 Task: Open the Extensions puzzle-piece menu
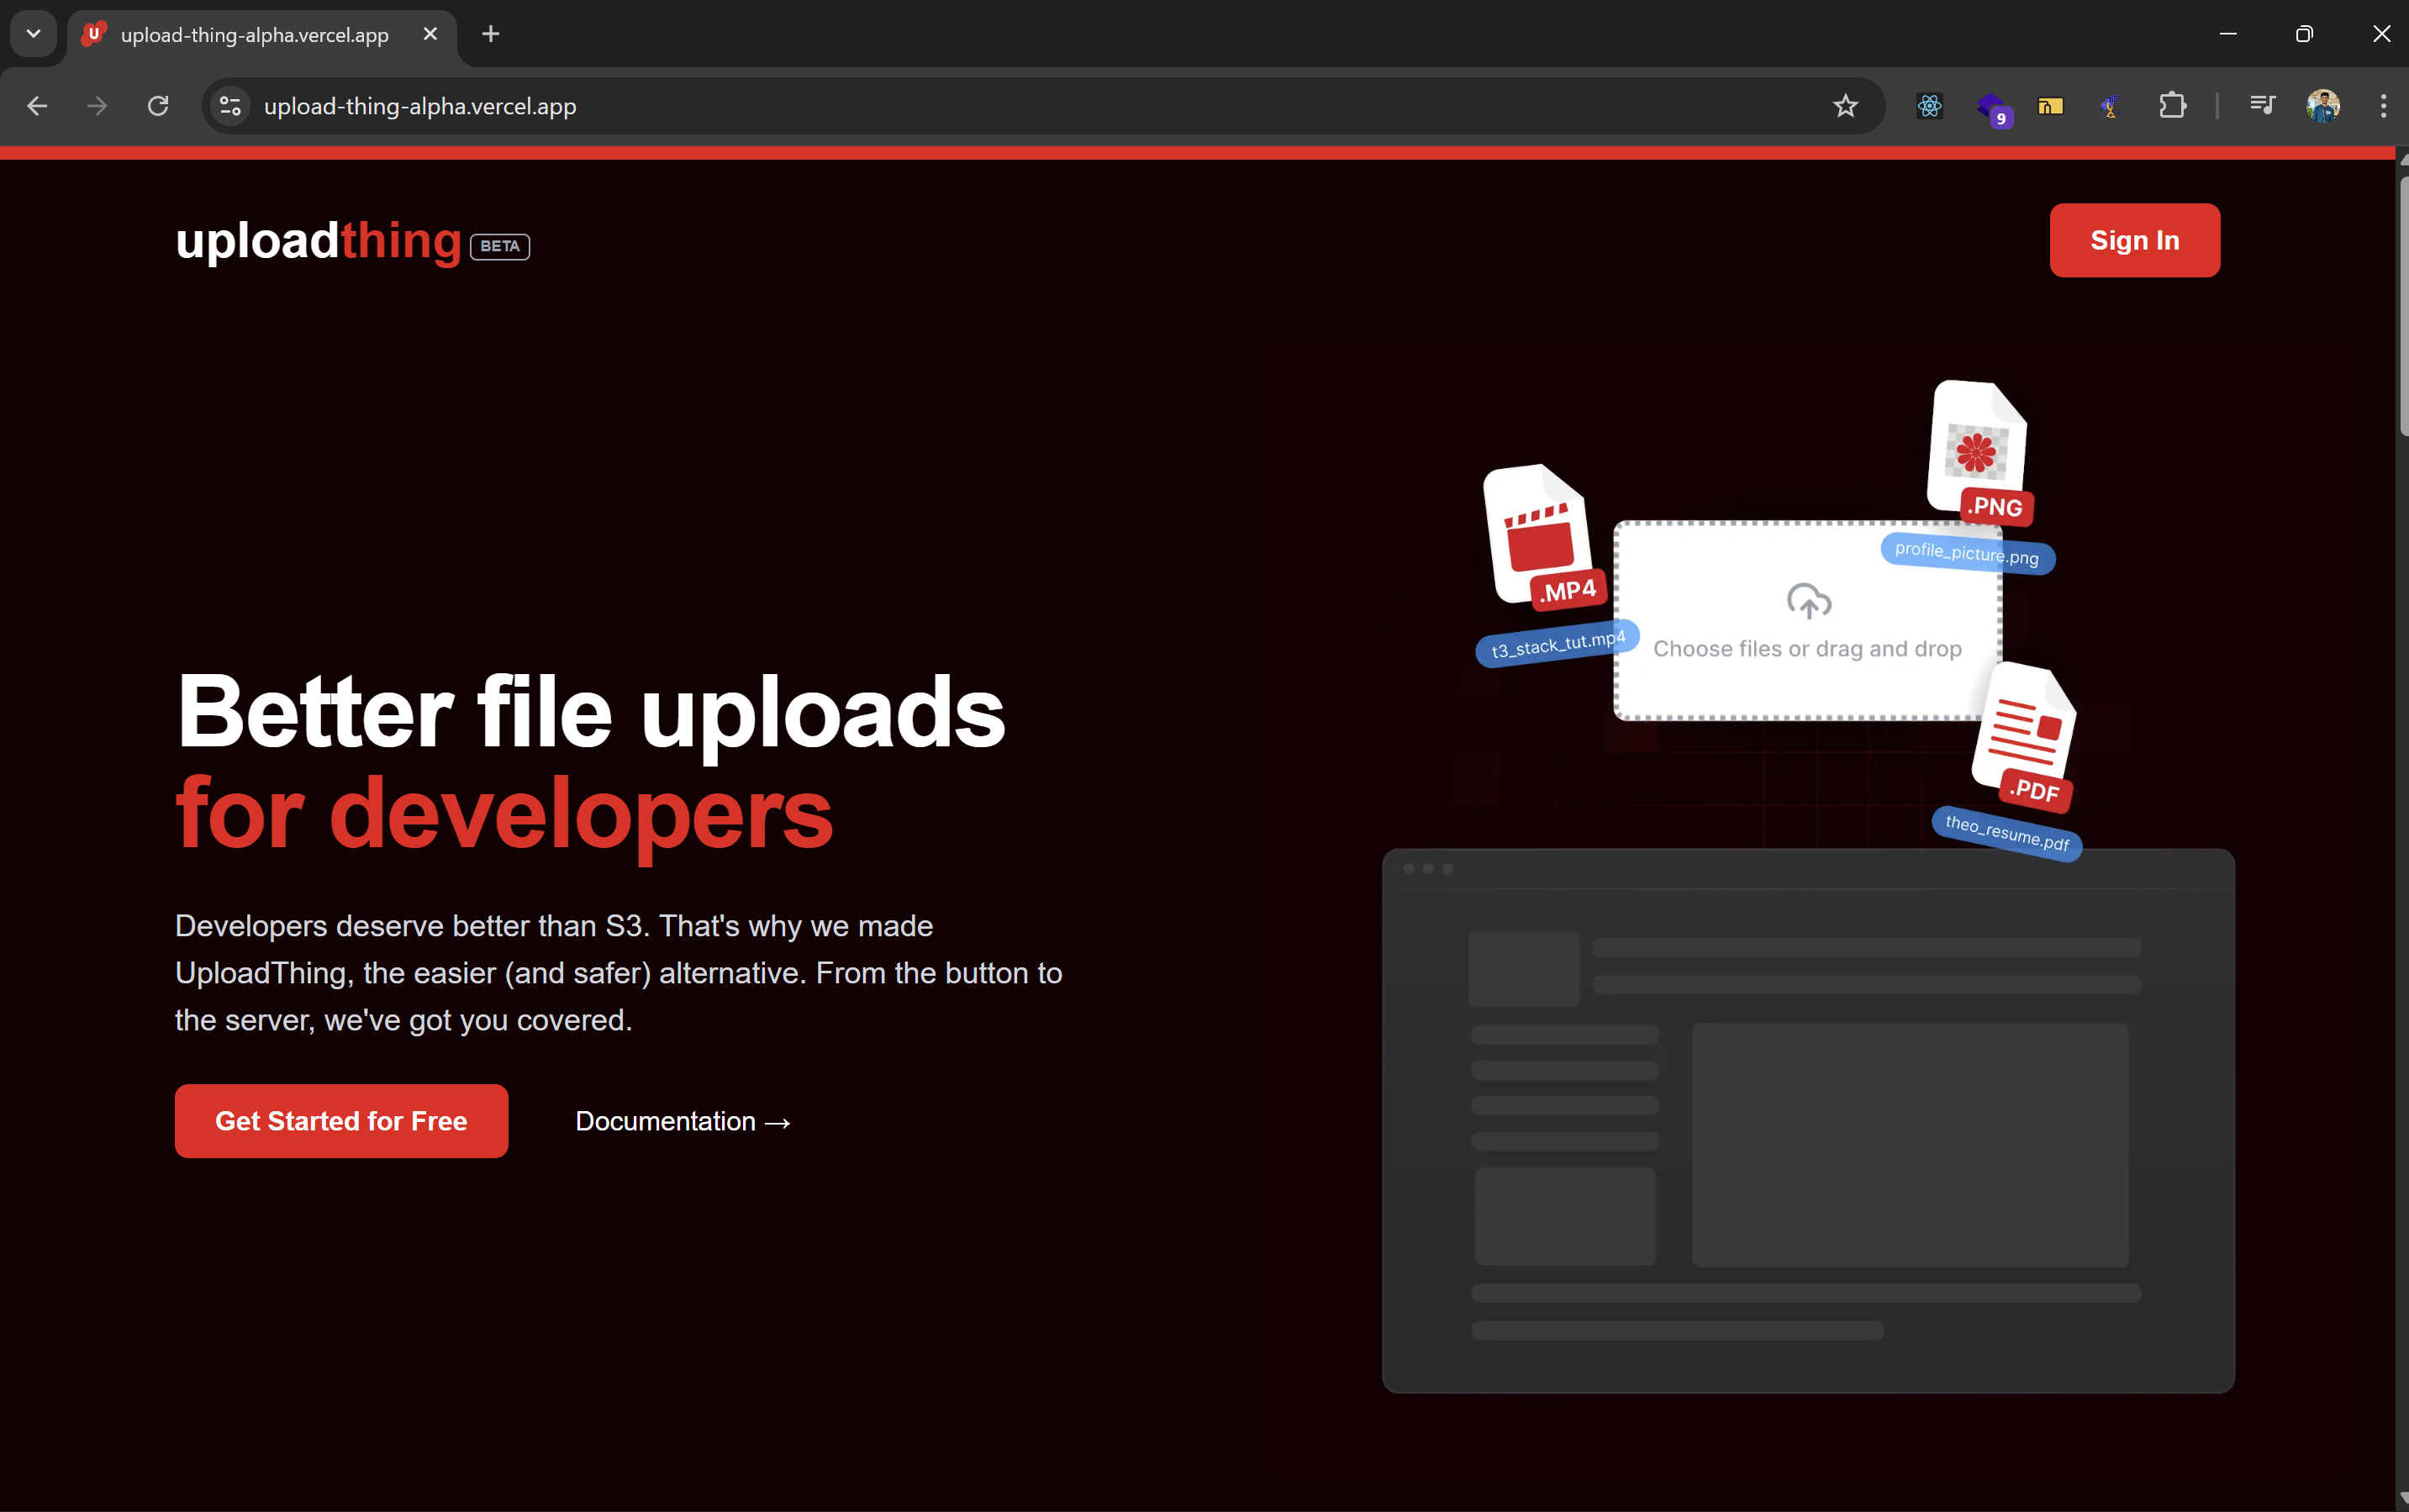tap(2172, 106)
